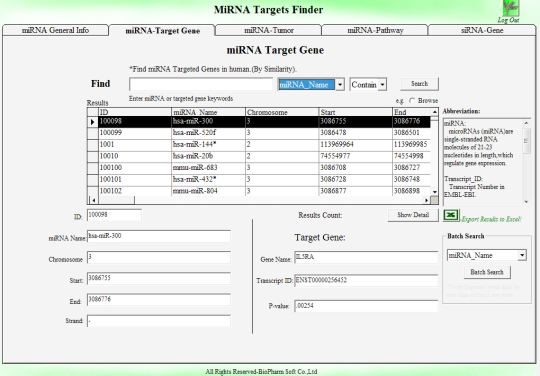Click the Find keyword input field
The height and width of the screenshot is (376, 540).
[x=201, y=84]
